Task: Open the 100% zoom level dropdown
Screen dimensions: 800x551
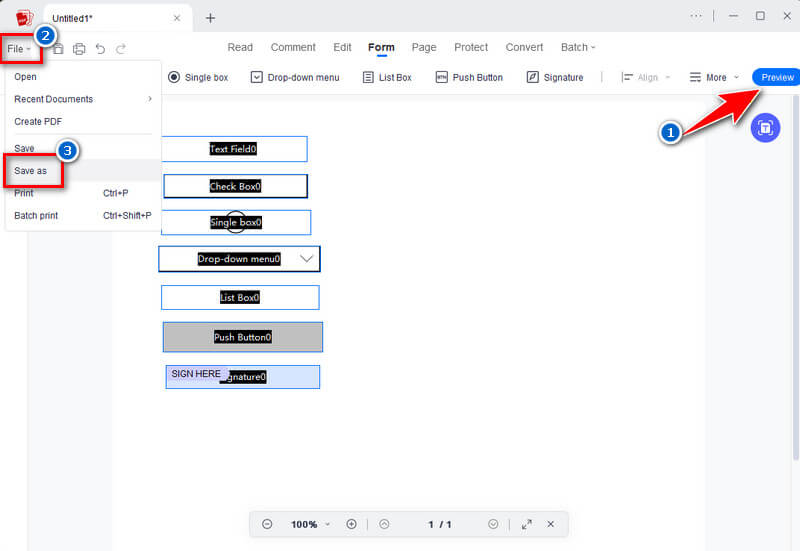Action: [x=310, y=524]
